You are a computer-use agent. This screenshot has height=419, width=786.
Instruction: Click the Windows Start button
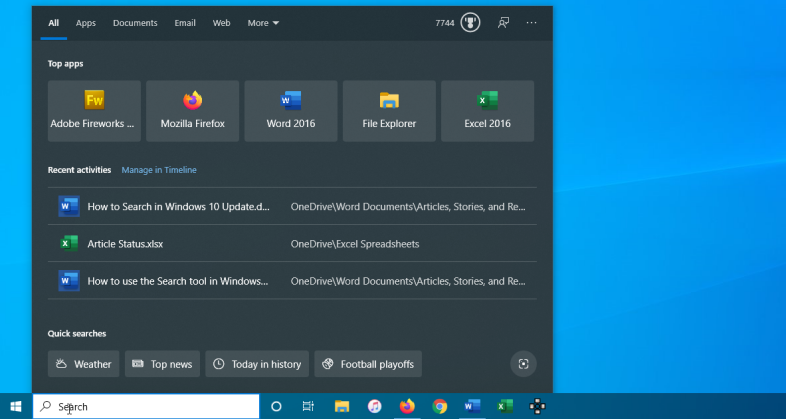coord(16,406)
